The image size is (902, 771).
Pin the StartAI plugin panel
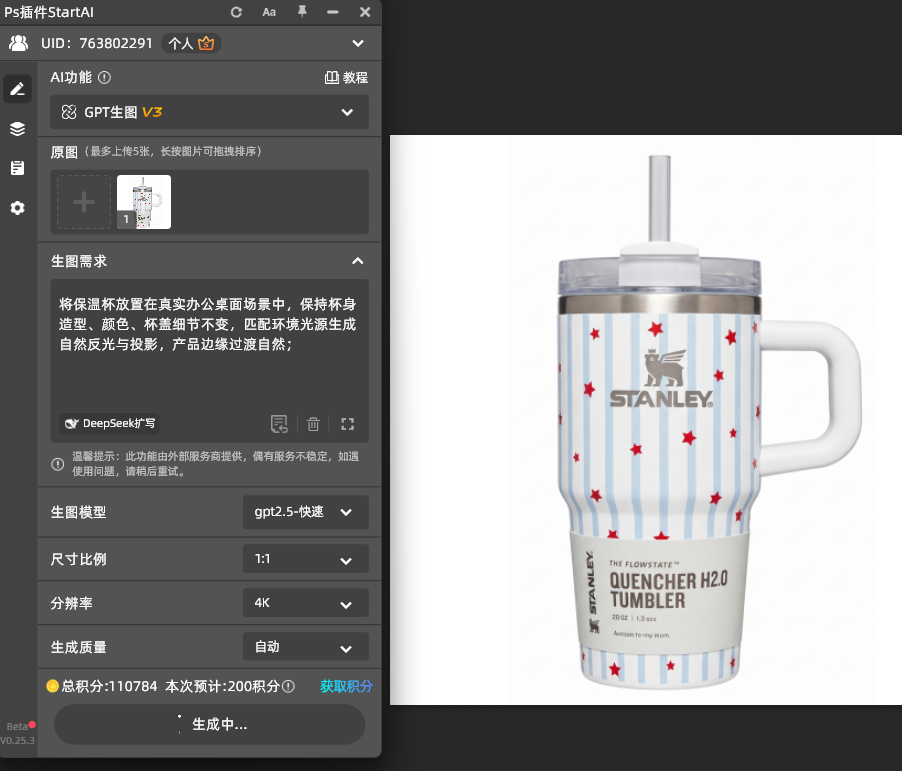tap(301, 12)
